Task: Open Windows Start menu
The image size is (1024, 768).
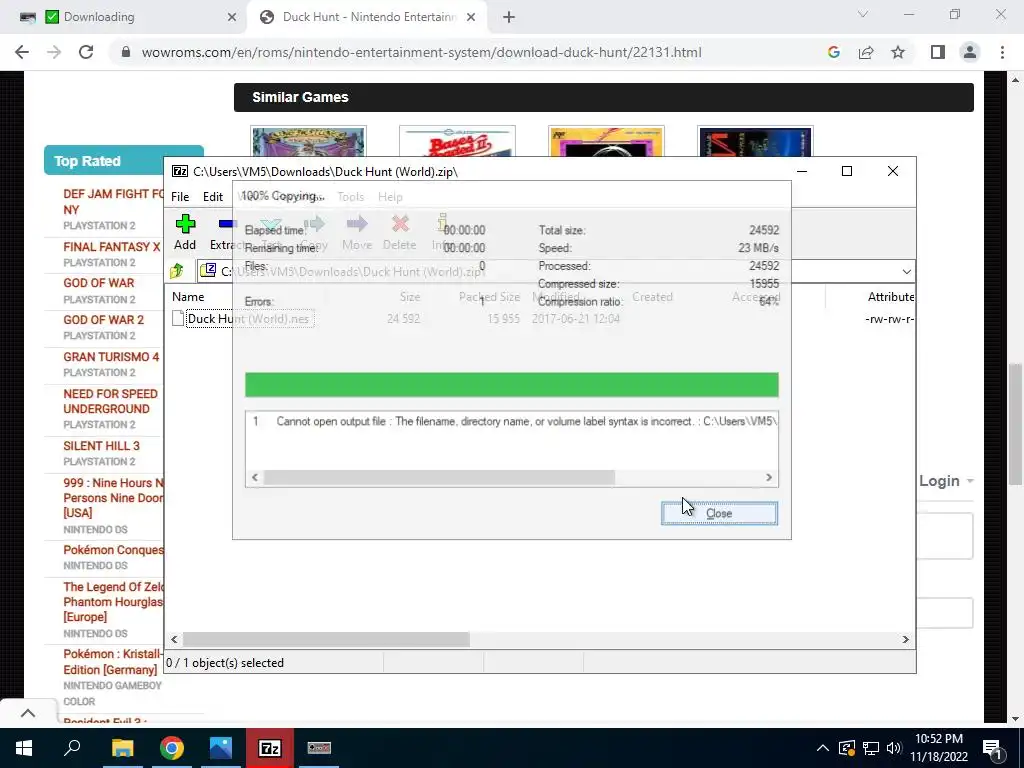Action: 24,748
